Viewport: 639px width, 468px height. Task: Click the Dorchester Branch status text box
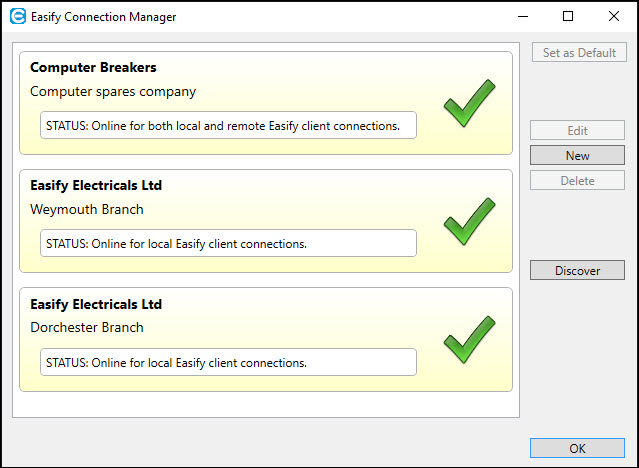(228, 362)
